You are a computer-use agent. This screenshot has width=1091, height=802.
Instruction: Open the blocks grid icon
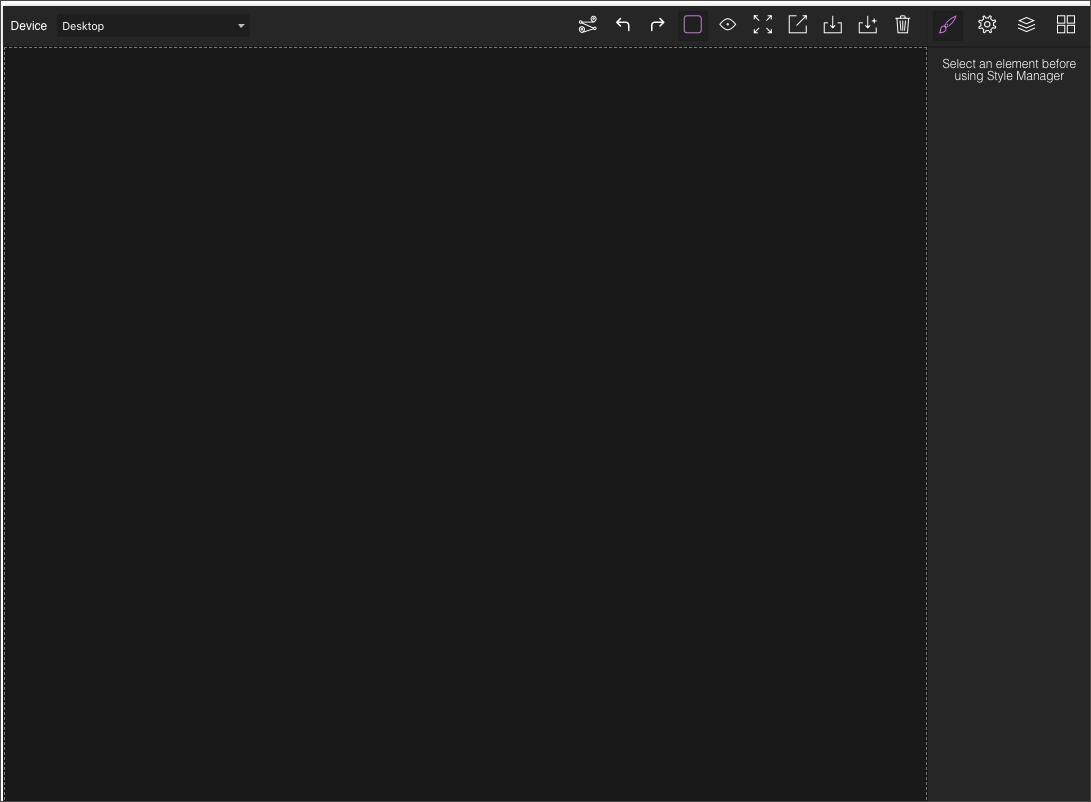pyautogui.click(x=1066, y=25)
